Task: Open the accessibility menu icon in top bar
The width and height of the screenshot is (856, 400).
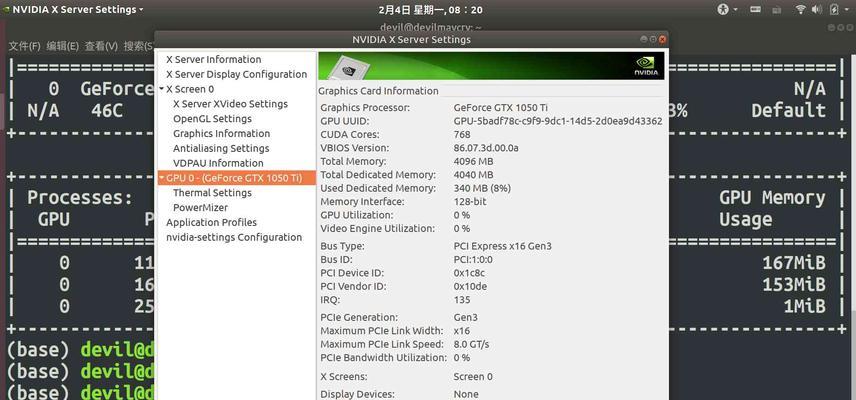Action: pos(723,9)
